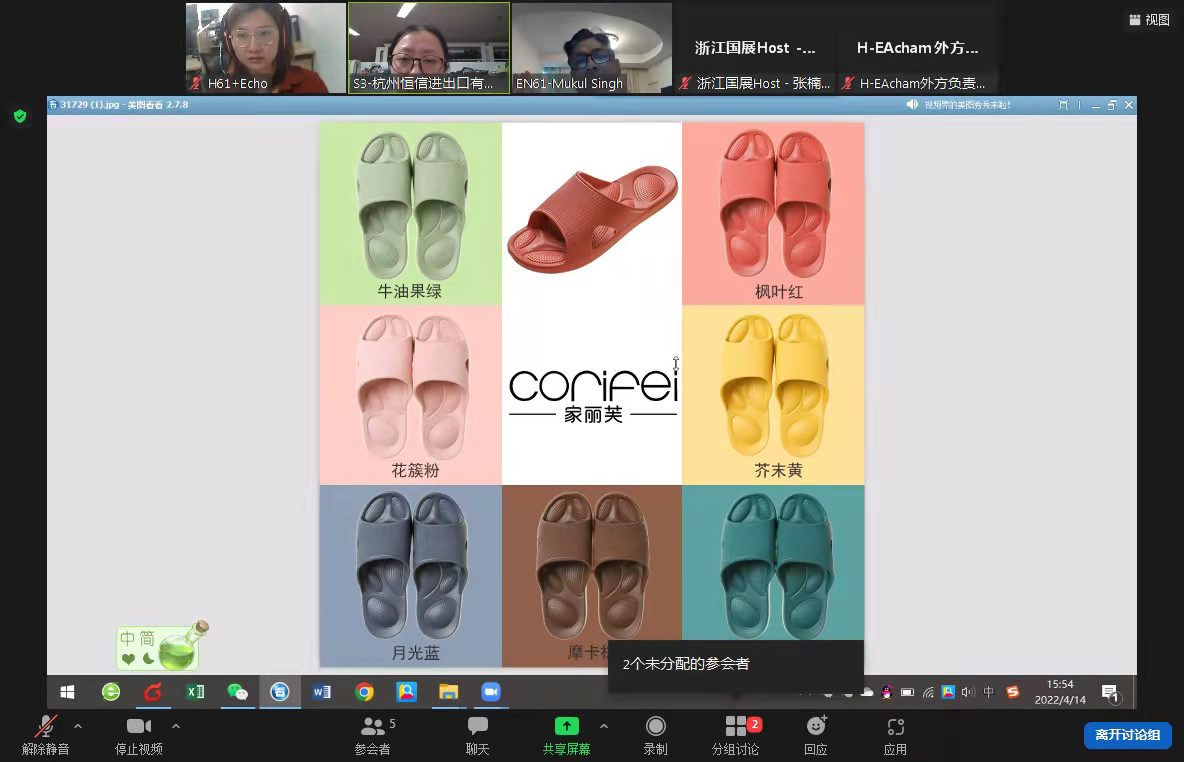The height and width of the screenshot is (762, 1184).
Task: Click the Chrome icon in the taskbar
Action: click(364, 692)
